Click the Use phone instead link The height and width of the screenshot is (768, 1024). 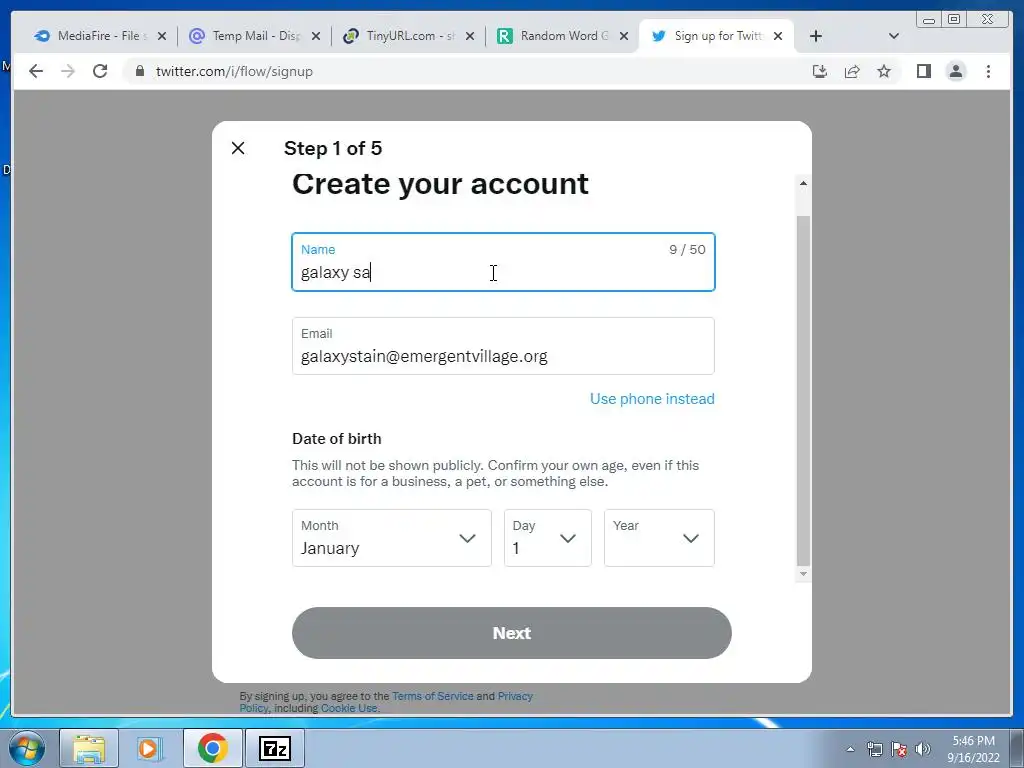652,399
